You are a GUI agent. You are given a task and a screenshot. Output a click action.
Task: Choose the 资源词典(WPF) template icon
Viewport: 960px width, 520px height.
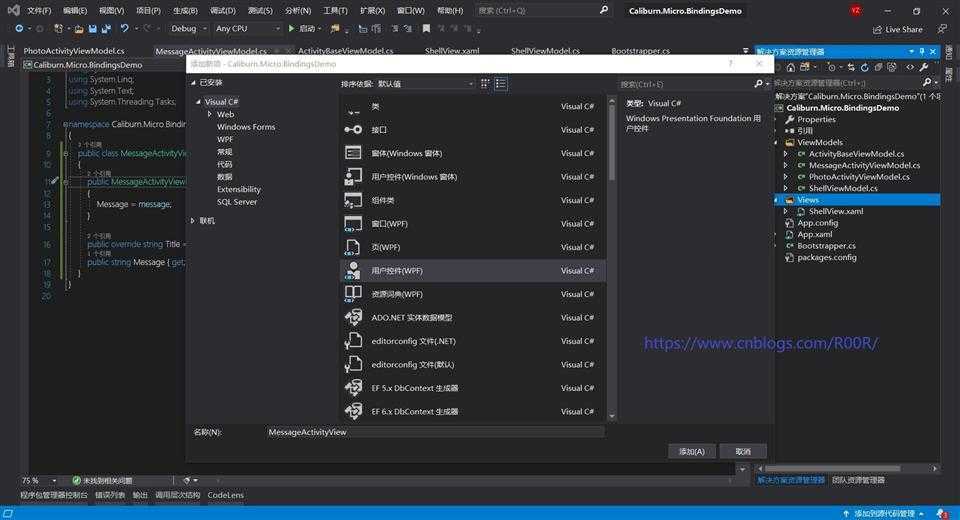tap(353, 294)
